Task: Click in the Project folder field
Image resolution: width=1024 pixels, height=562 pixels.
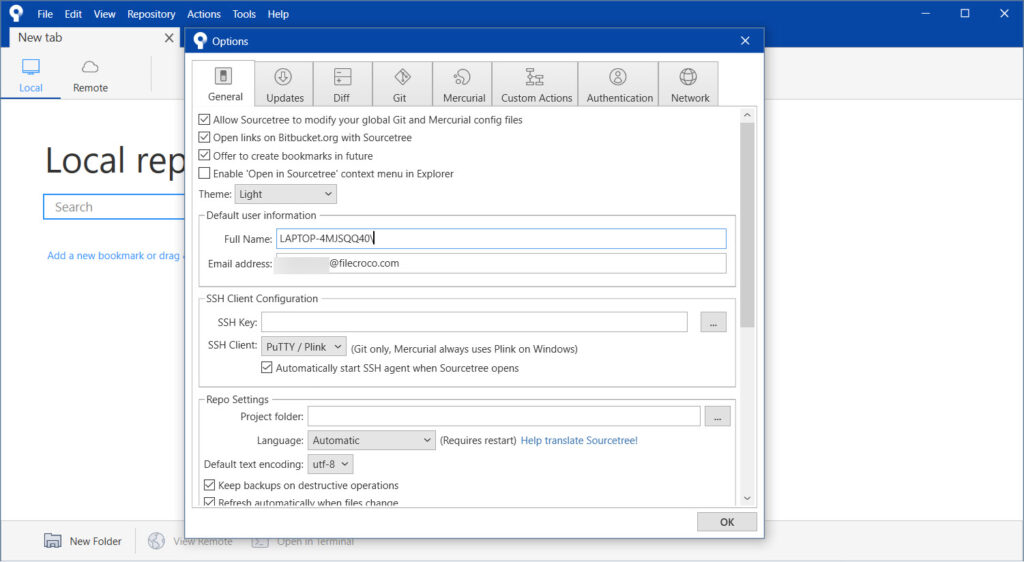Action: coord(504,416)
